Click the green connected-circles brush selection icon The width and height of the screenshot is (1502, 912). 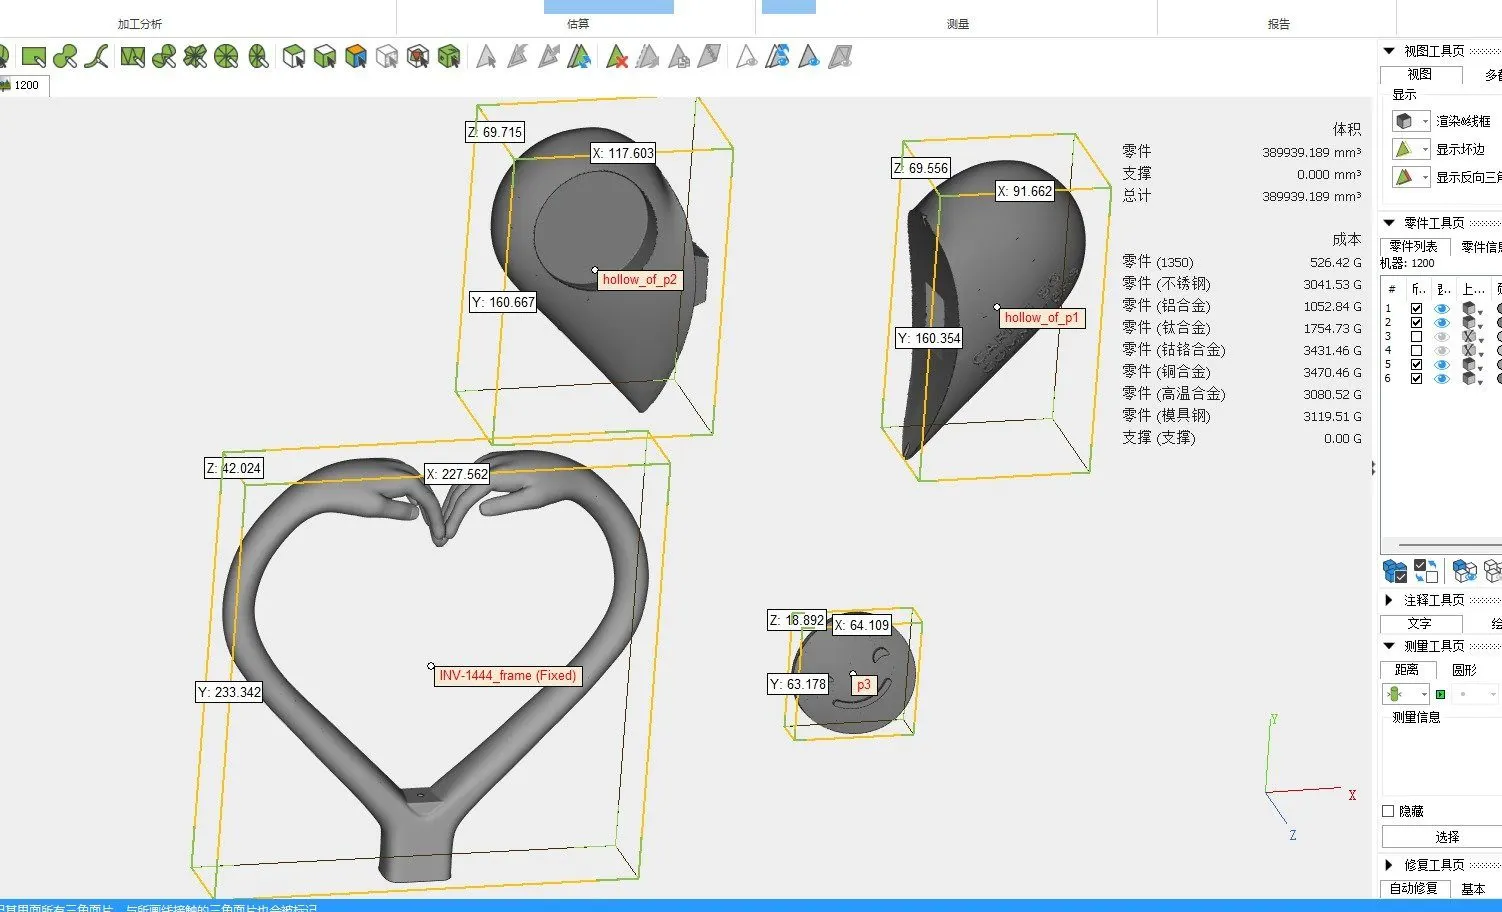(x=65, y=57)
